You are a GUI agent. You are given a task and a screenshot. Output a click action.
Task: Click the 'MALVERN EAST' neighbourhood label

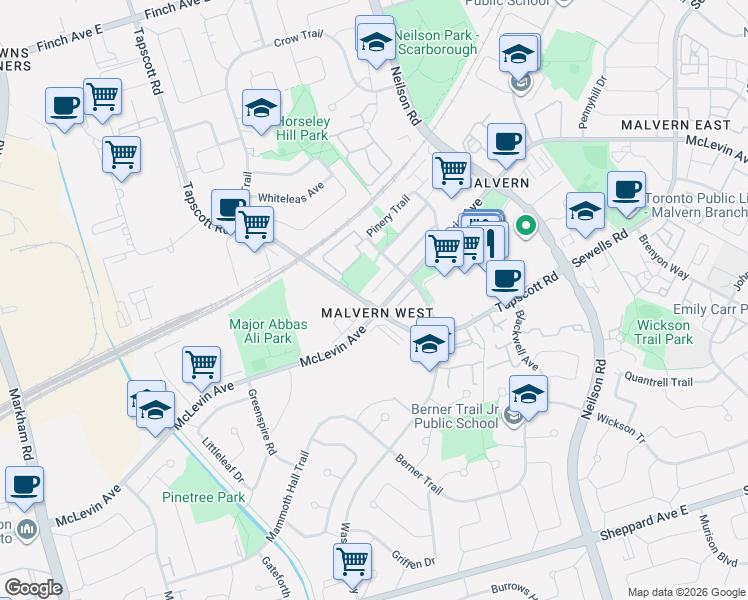(x=675, y=125)
